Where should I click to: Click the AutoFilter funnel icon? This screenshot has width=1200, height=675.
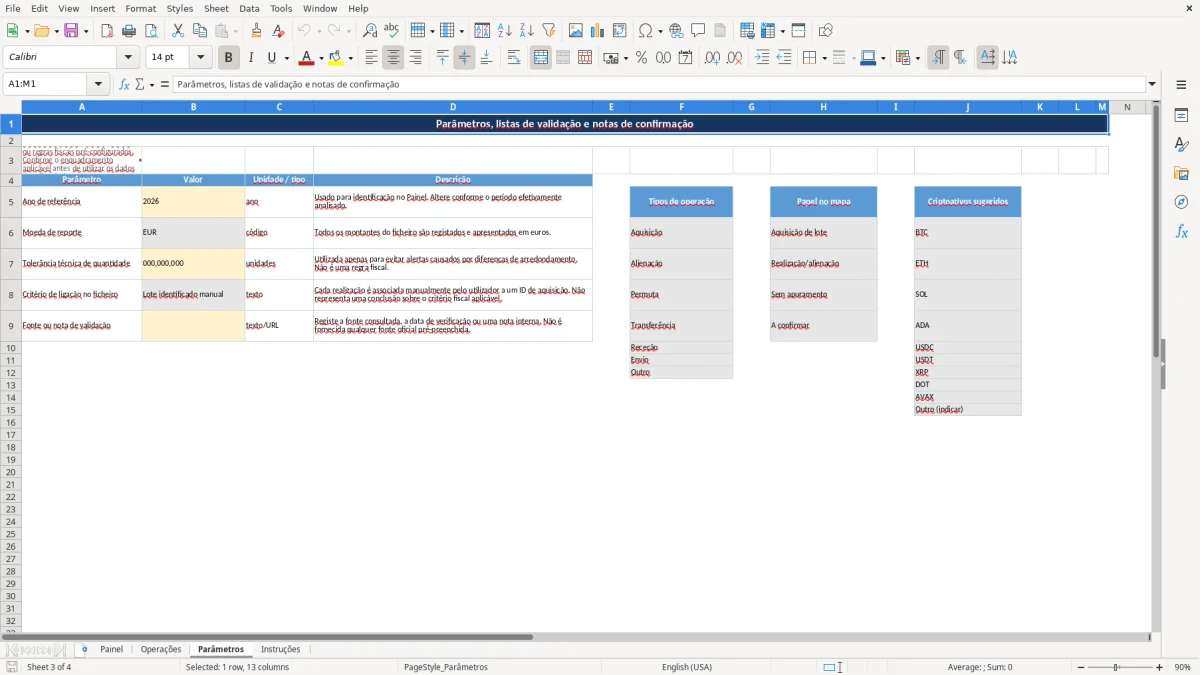click(548, 31)
